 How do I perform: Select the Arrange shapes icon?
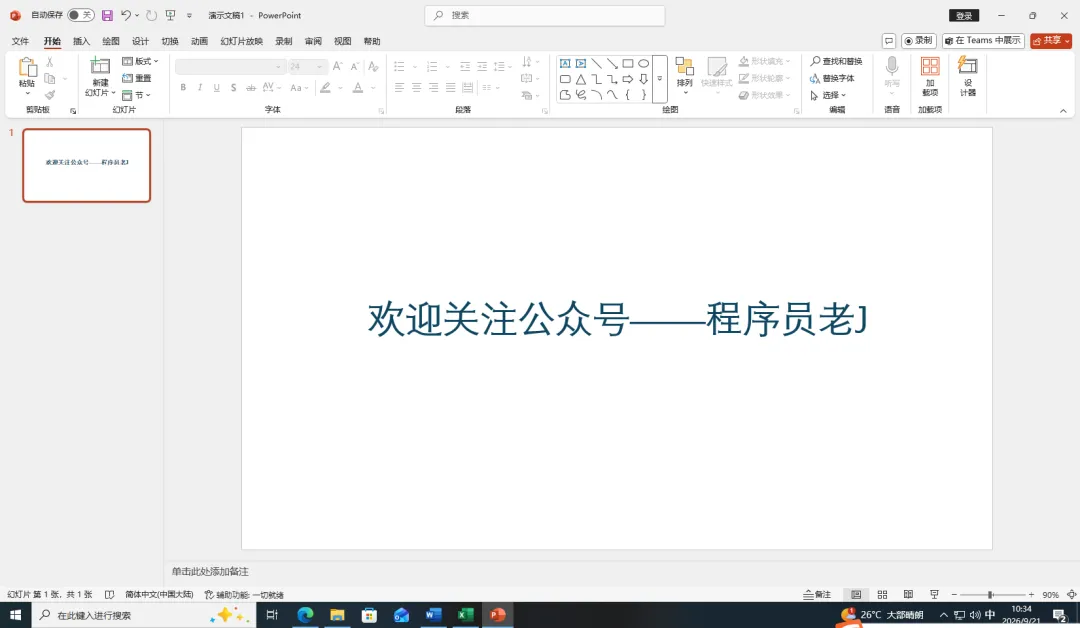684,67
